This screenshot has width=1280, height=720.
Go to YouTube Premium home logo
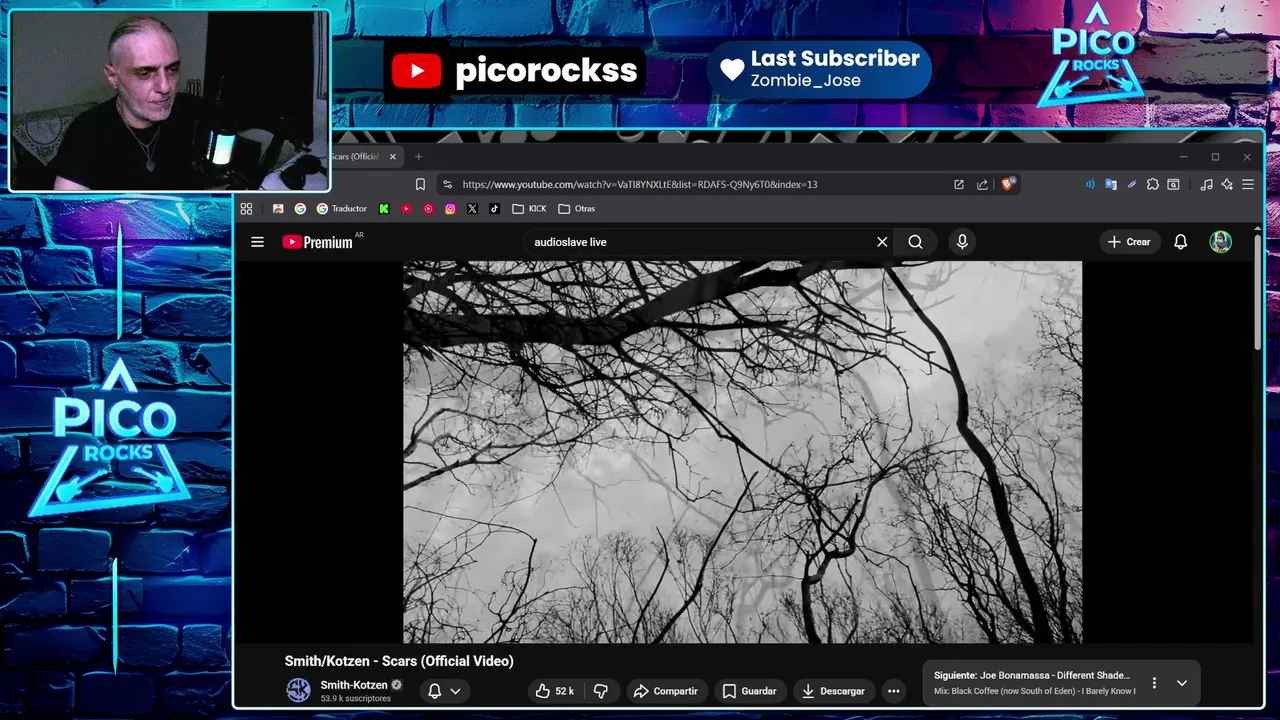(x=318, y=242)
